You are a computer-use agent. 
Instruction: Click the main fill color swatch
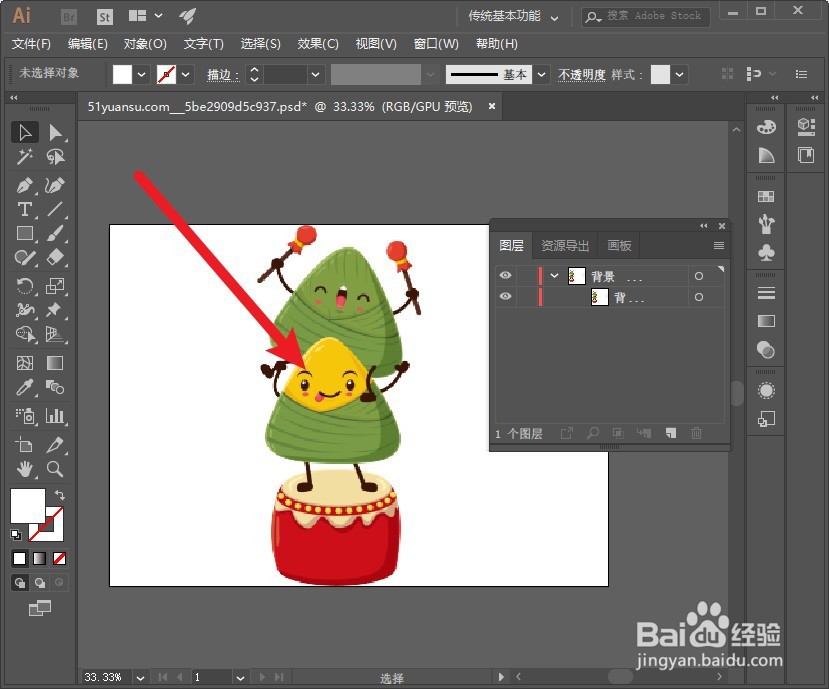27,506
